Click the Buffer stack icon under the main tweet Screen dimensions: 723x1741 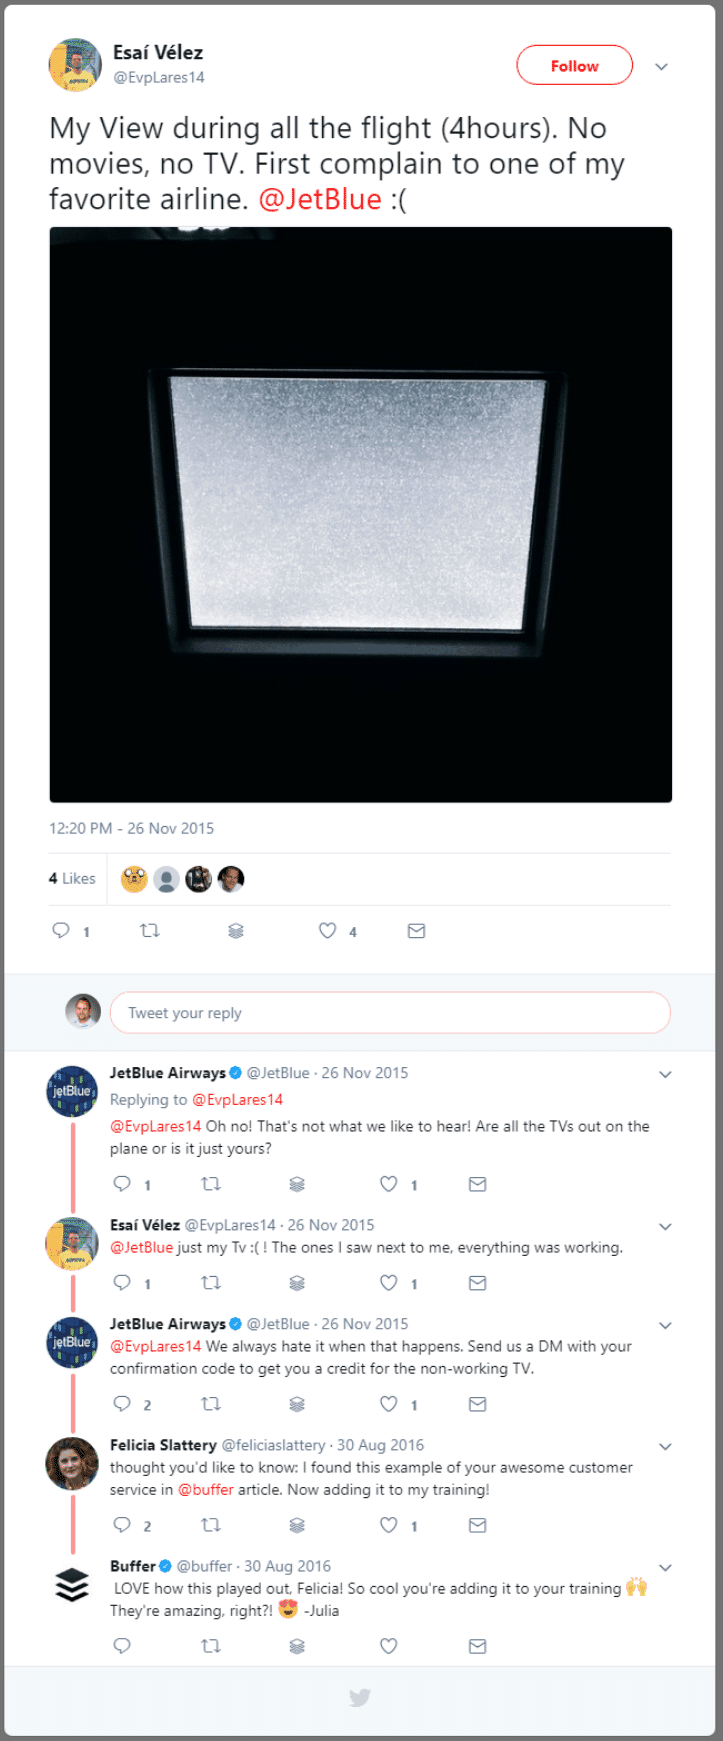point(236,931)
